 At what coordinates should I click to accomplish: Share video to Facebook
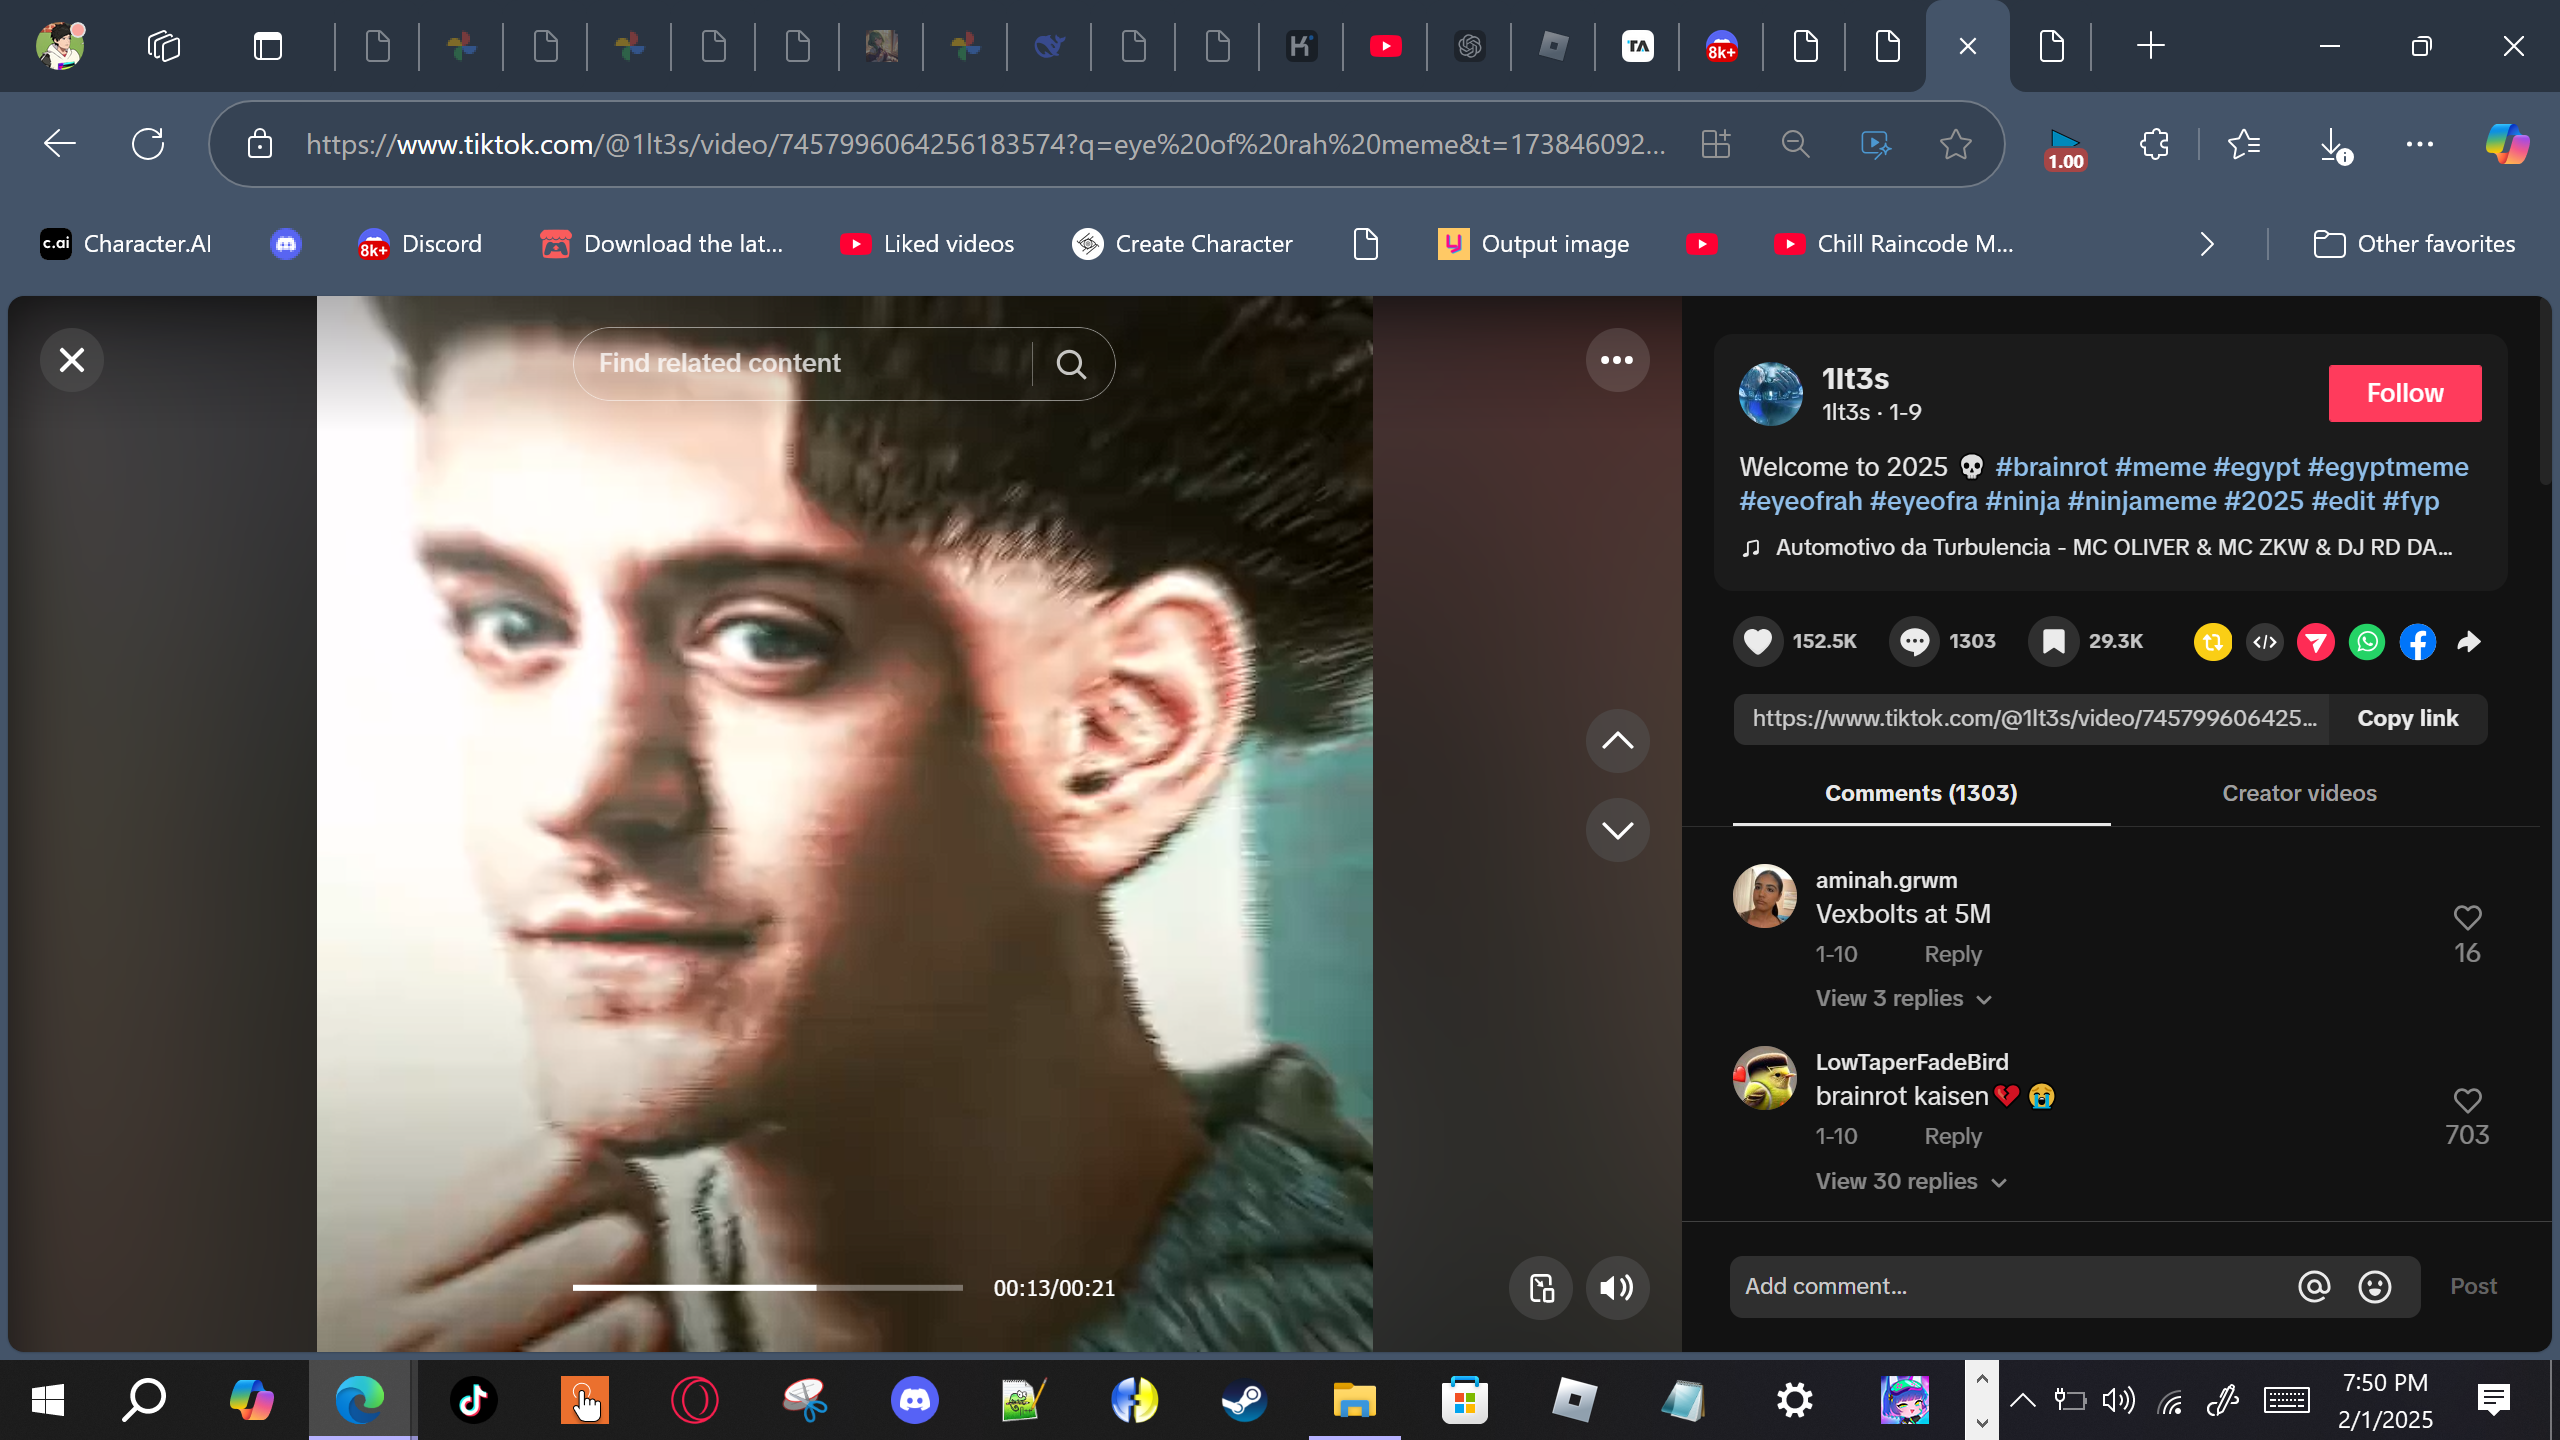pyautogui.click(x=2418, y=641)
